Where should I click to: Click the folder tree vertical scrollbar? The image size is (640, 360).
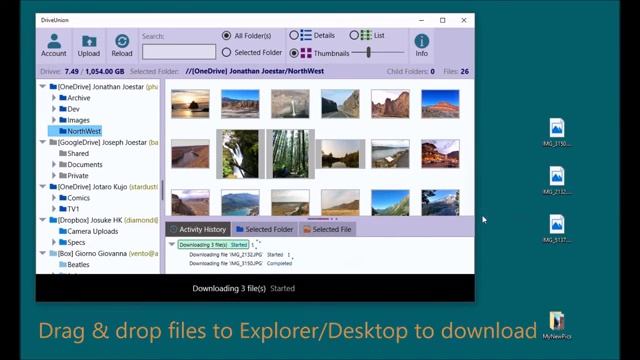162,190
